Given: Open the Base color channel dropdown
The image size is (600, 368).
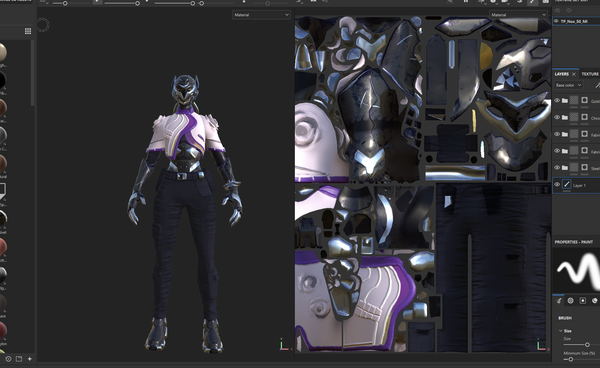Looking at the screenshot, I should (x=568, y=85).
